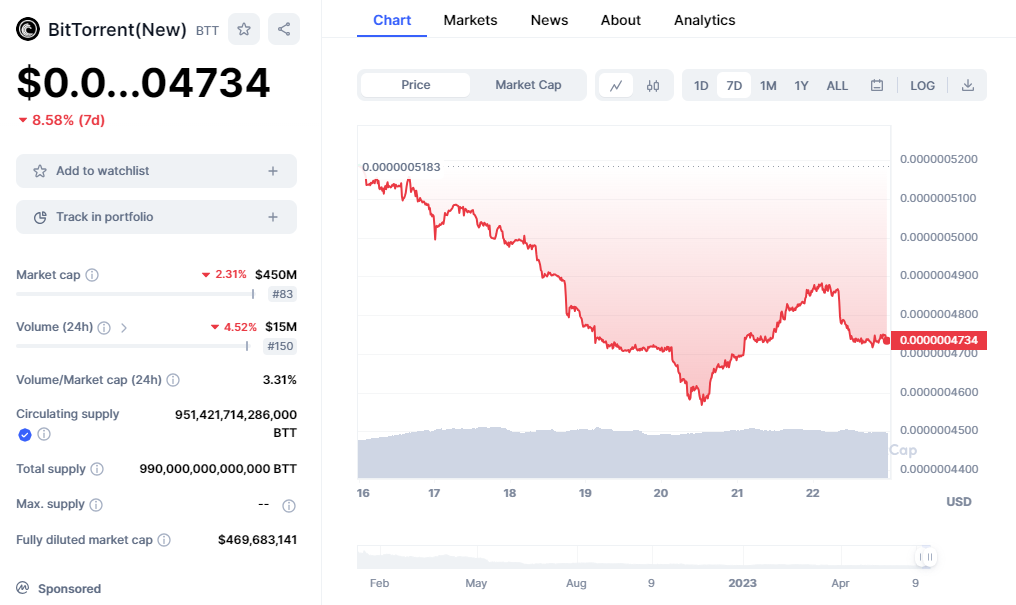Open the News tab
1016x605 pixels.
coord(549,20)
